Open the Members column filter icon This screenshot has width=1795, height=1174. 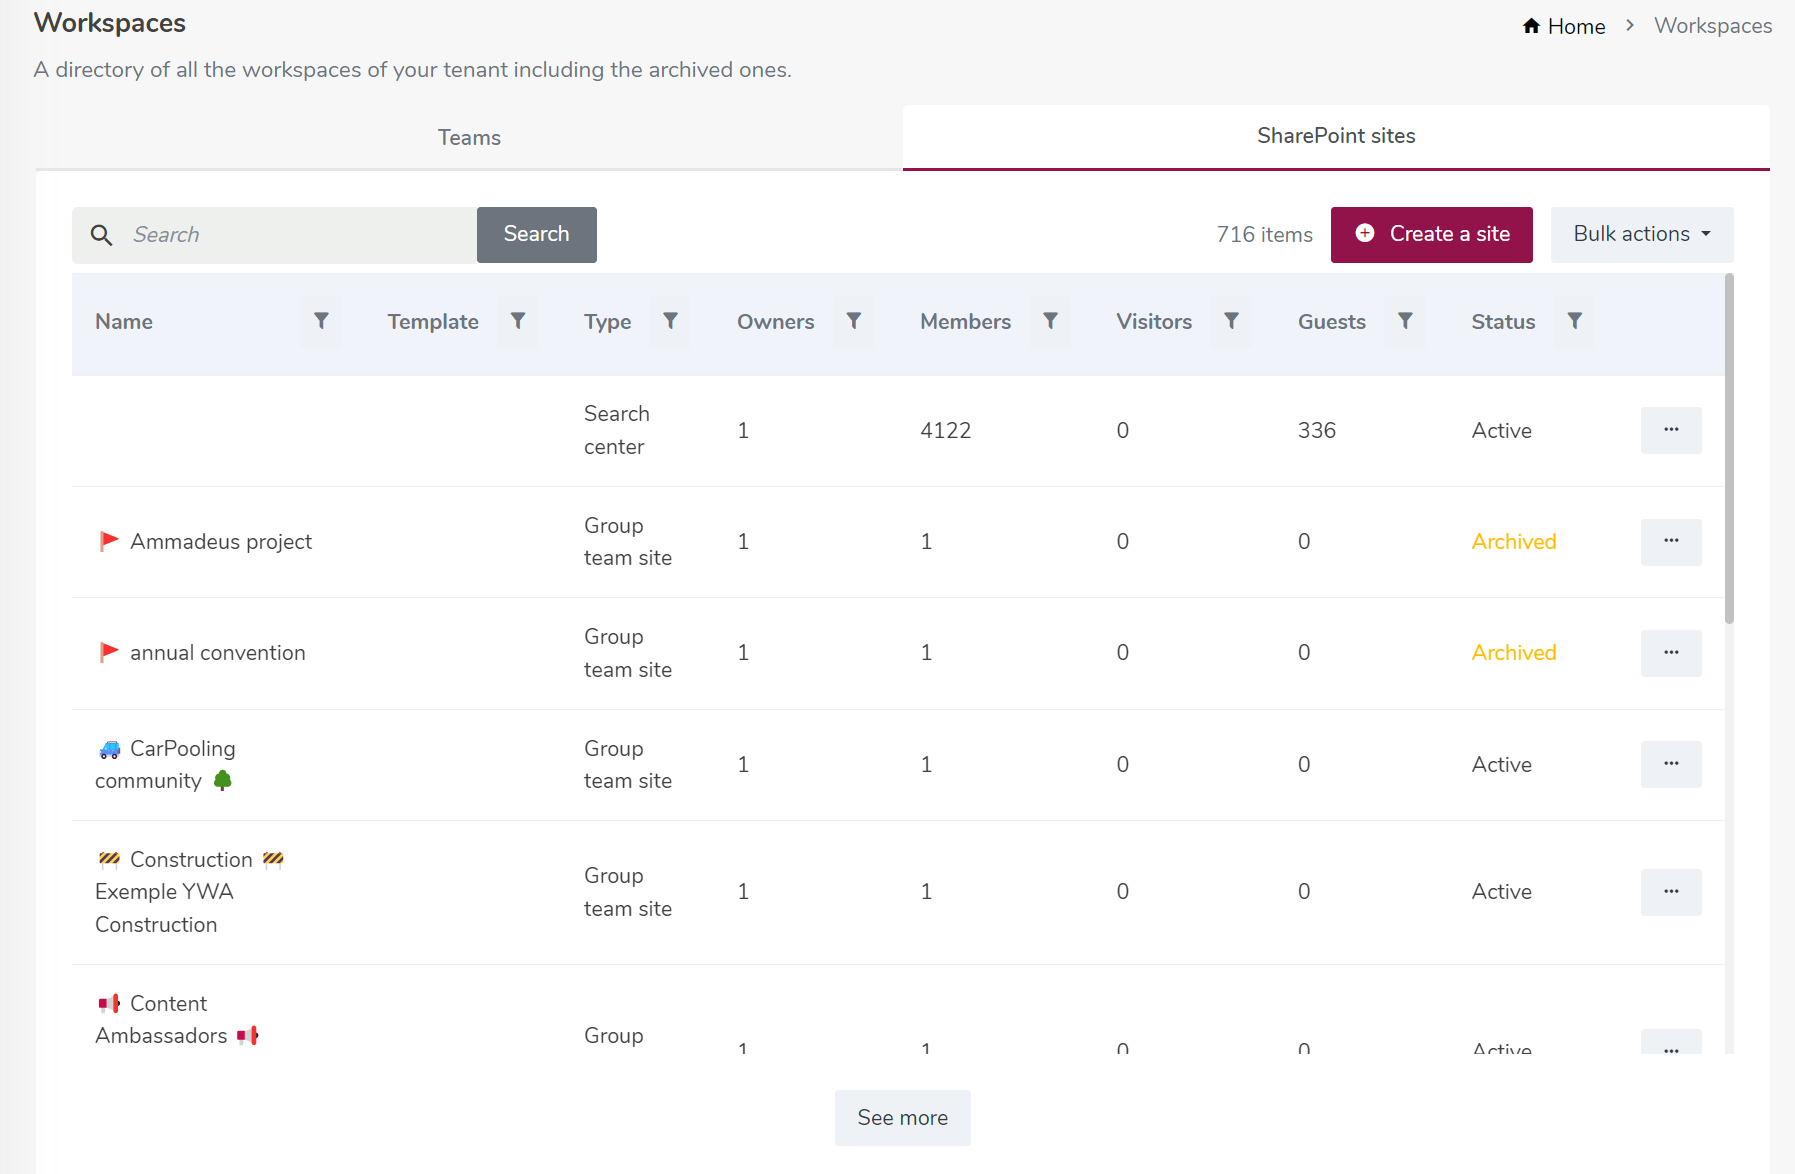click(x=1050, y=321)
